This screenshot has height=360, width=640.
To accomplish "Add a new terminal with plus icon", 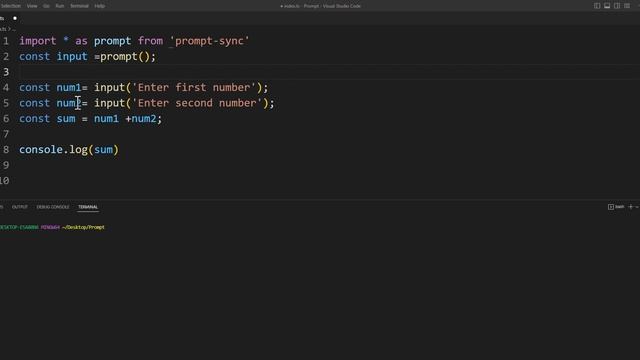I will (631, 207).
